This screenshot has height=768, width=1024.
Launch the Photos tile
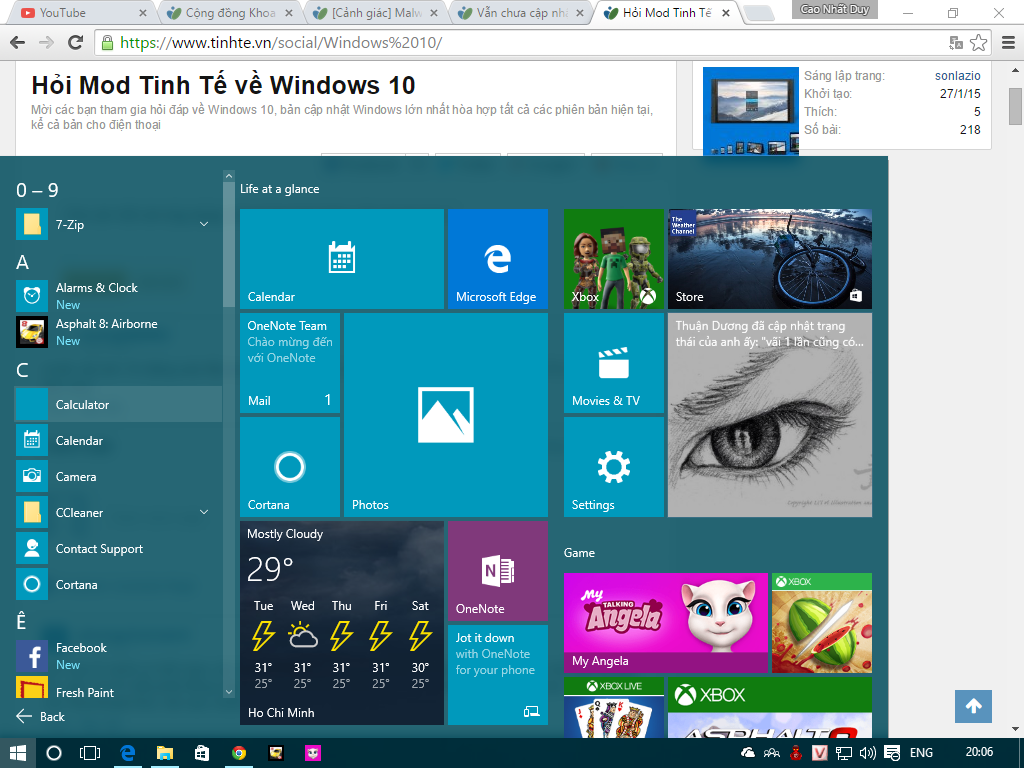(x=445, y=414)
